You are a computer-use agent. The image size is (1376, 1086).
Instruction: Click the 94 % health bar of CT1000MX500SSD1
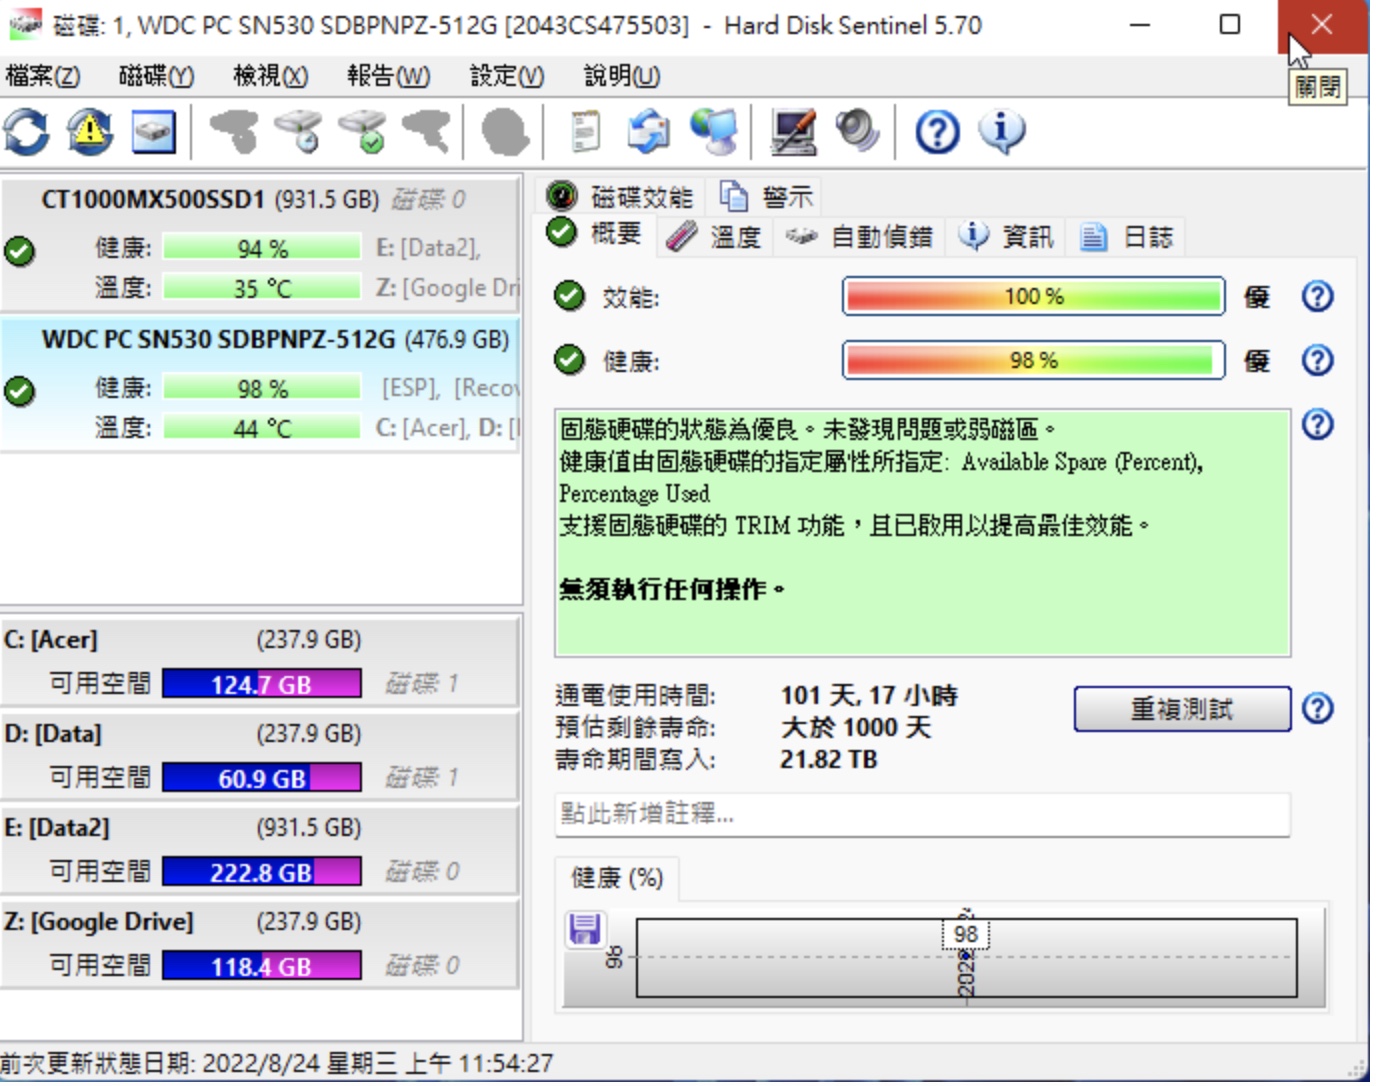[x=262, y=248]
